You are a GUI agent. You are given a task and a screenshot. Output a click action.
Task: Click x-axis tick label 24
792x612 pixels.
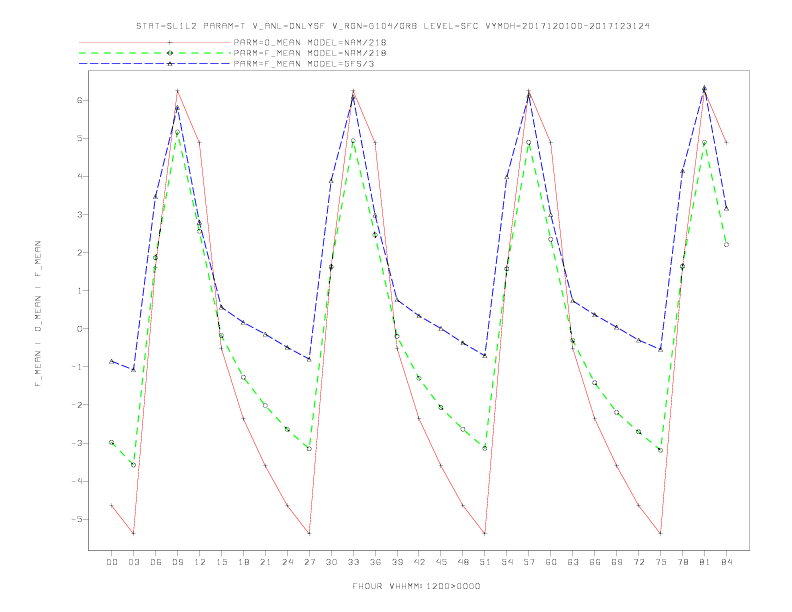pos(287,562)
